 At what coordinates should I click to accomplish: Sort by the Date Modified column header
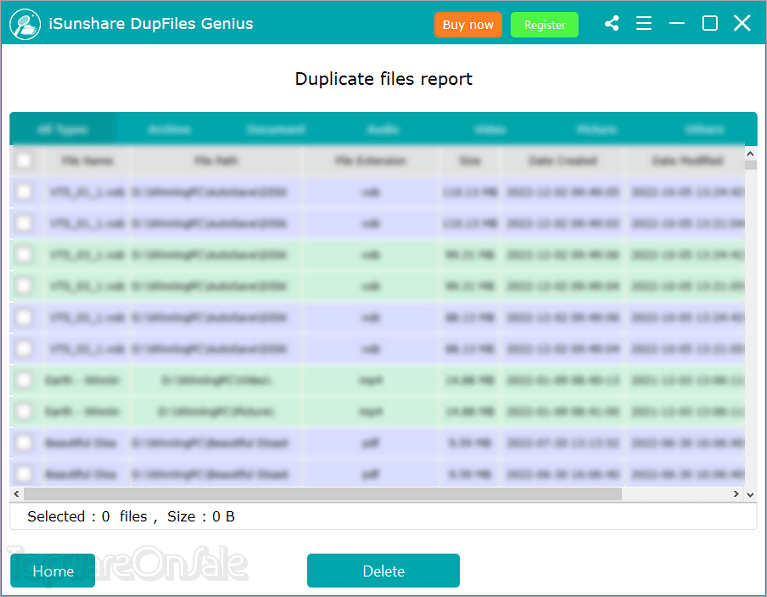686,161
